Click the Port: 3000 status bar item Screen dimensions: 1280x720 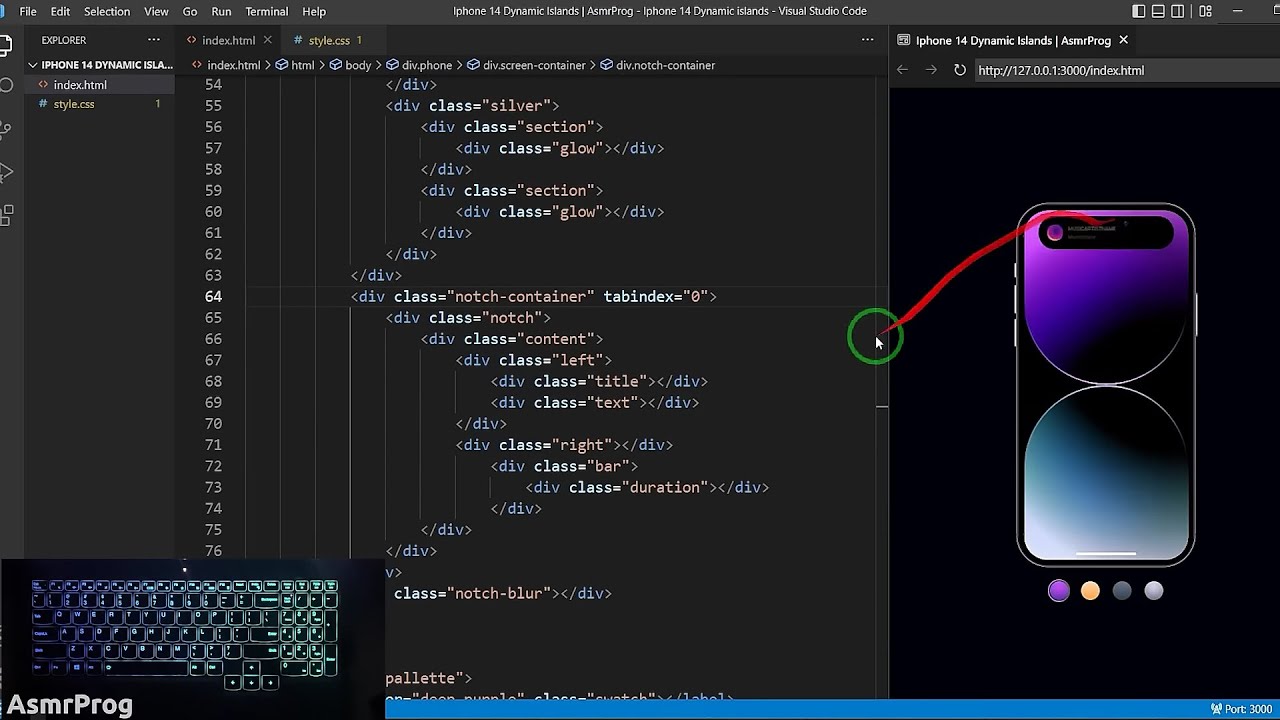(x=1241, y=709)
